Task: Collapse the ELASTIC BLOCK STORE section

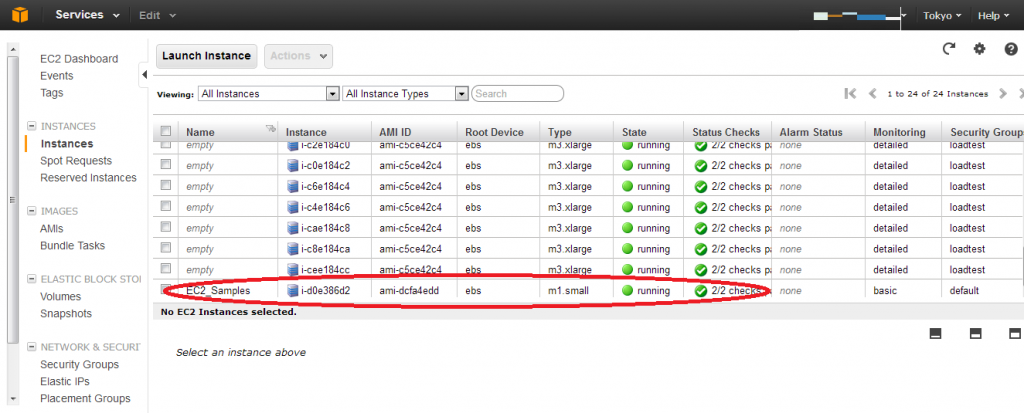Action: (x=31, y=279)
